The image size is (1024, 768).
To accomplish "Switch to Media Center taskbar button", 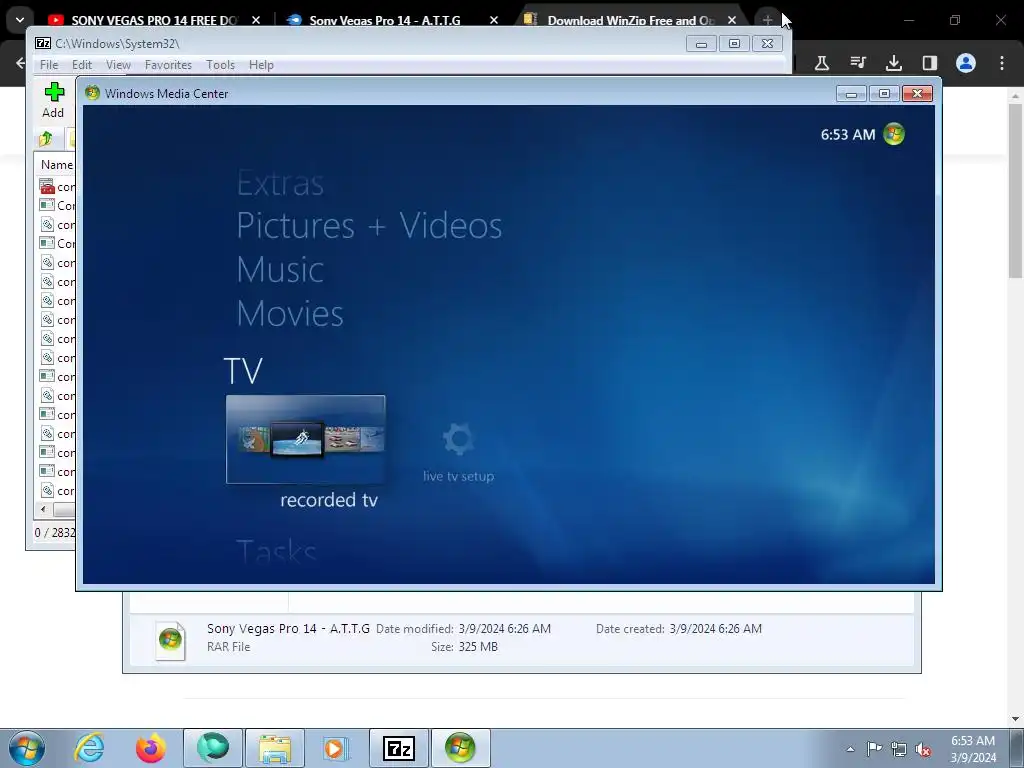I will (x=461, y=748).
